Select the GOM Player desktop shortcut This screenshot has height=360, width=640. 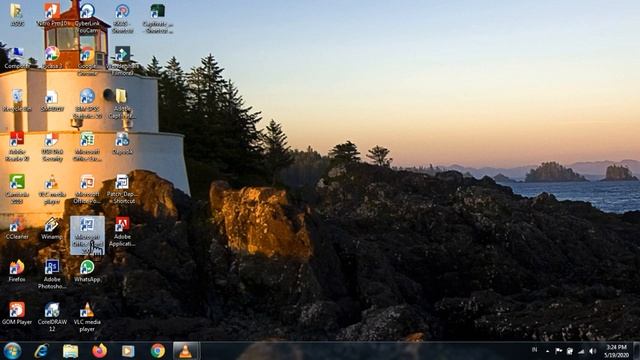17,313
